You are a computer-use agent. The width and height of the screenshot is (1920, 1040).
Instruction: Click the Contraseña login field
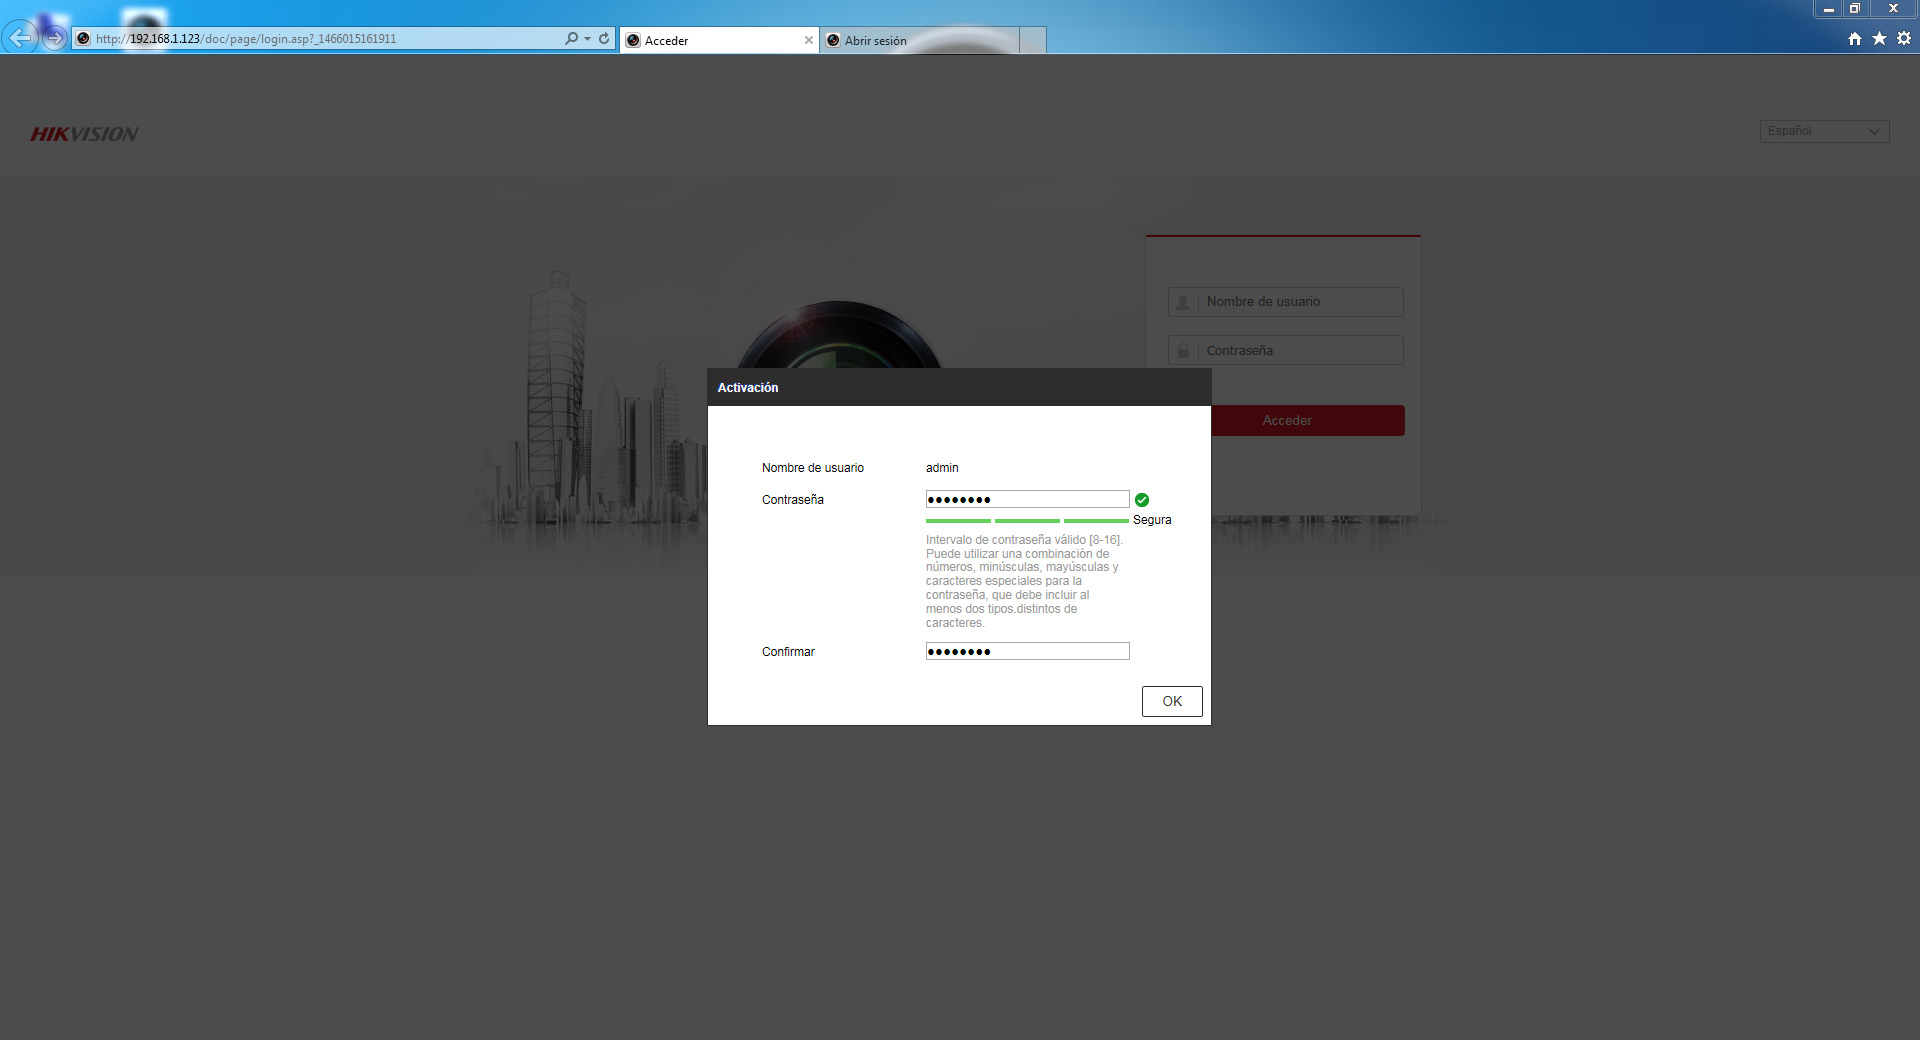pyautogui.click(x=1285, y=350)
